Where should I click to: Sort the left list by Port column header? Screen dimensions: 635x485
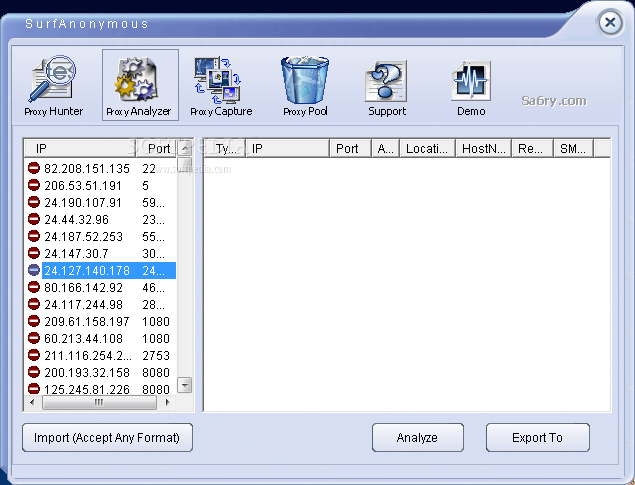(156, 148)
